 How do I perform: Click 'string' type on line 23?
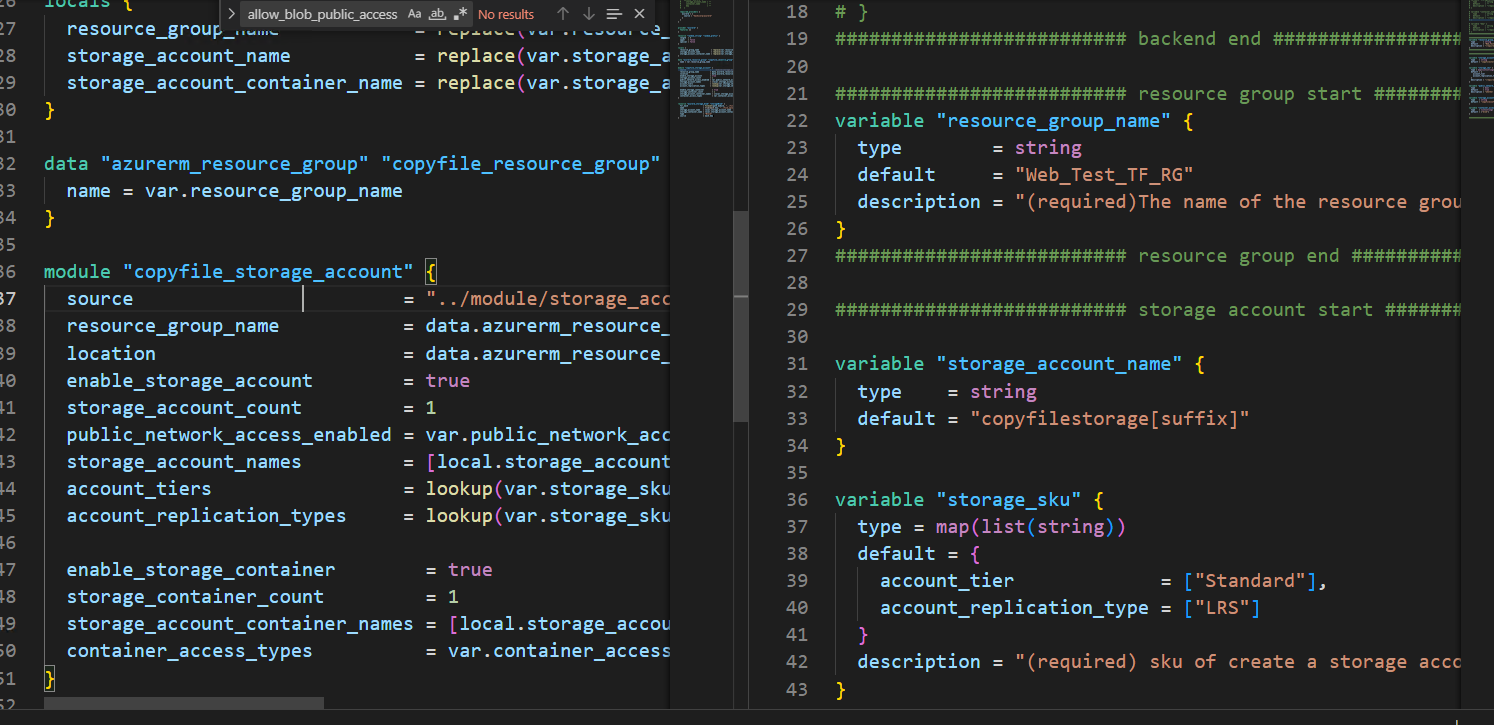click(1048, 147)
